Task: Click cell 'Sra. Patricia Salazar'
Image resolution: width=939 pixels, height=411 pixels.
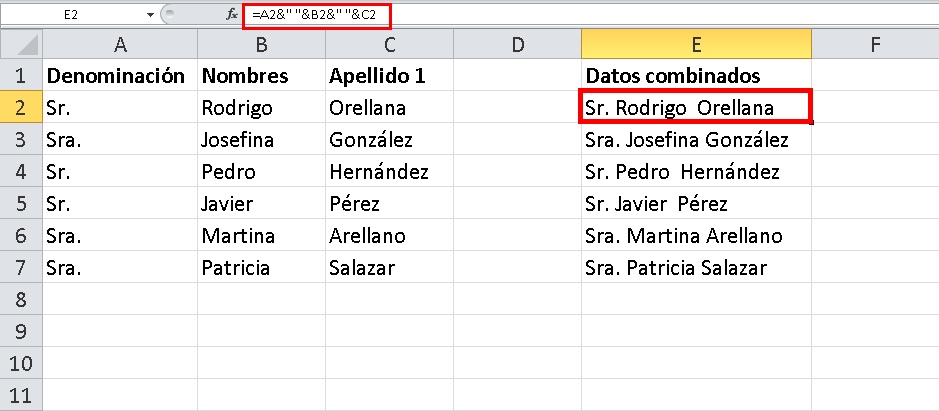Action: [696, 268]
